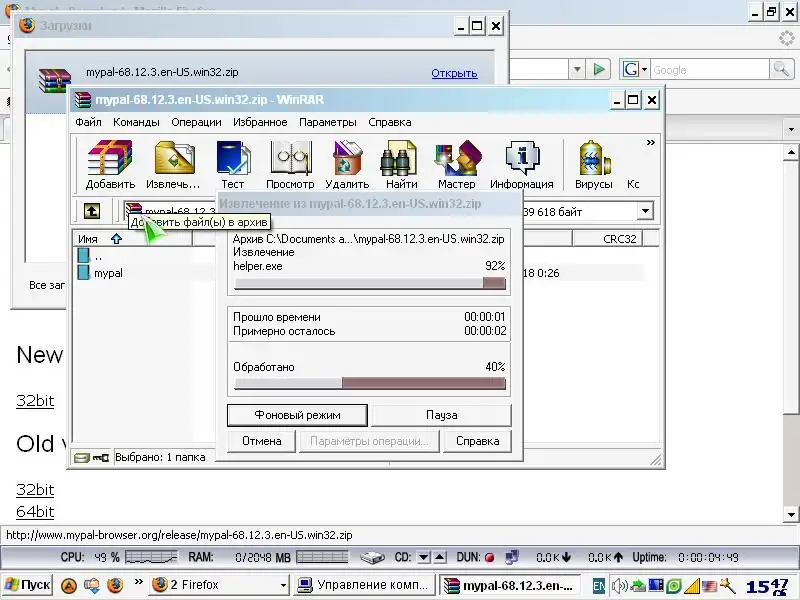800x600 pixels.
Task: Open the Операции menu
Action: tap(196, 122)
